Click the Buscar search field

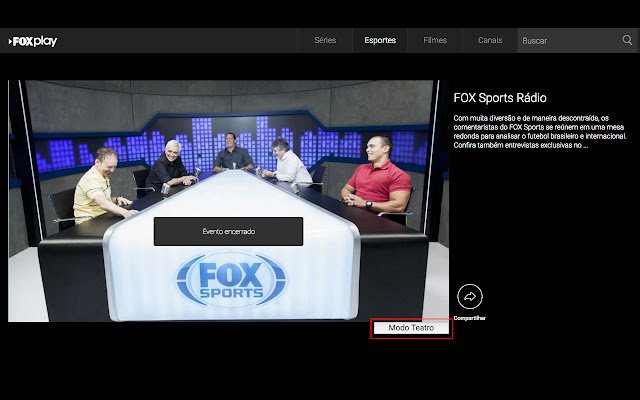577,40
